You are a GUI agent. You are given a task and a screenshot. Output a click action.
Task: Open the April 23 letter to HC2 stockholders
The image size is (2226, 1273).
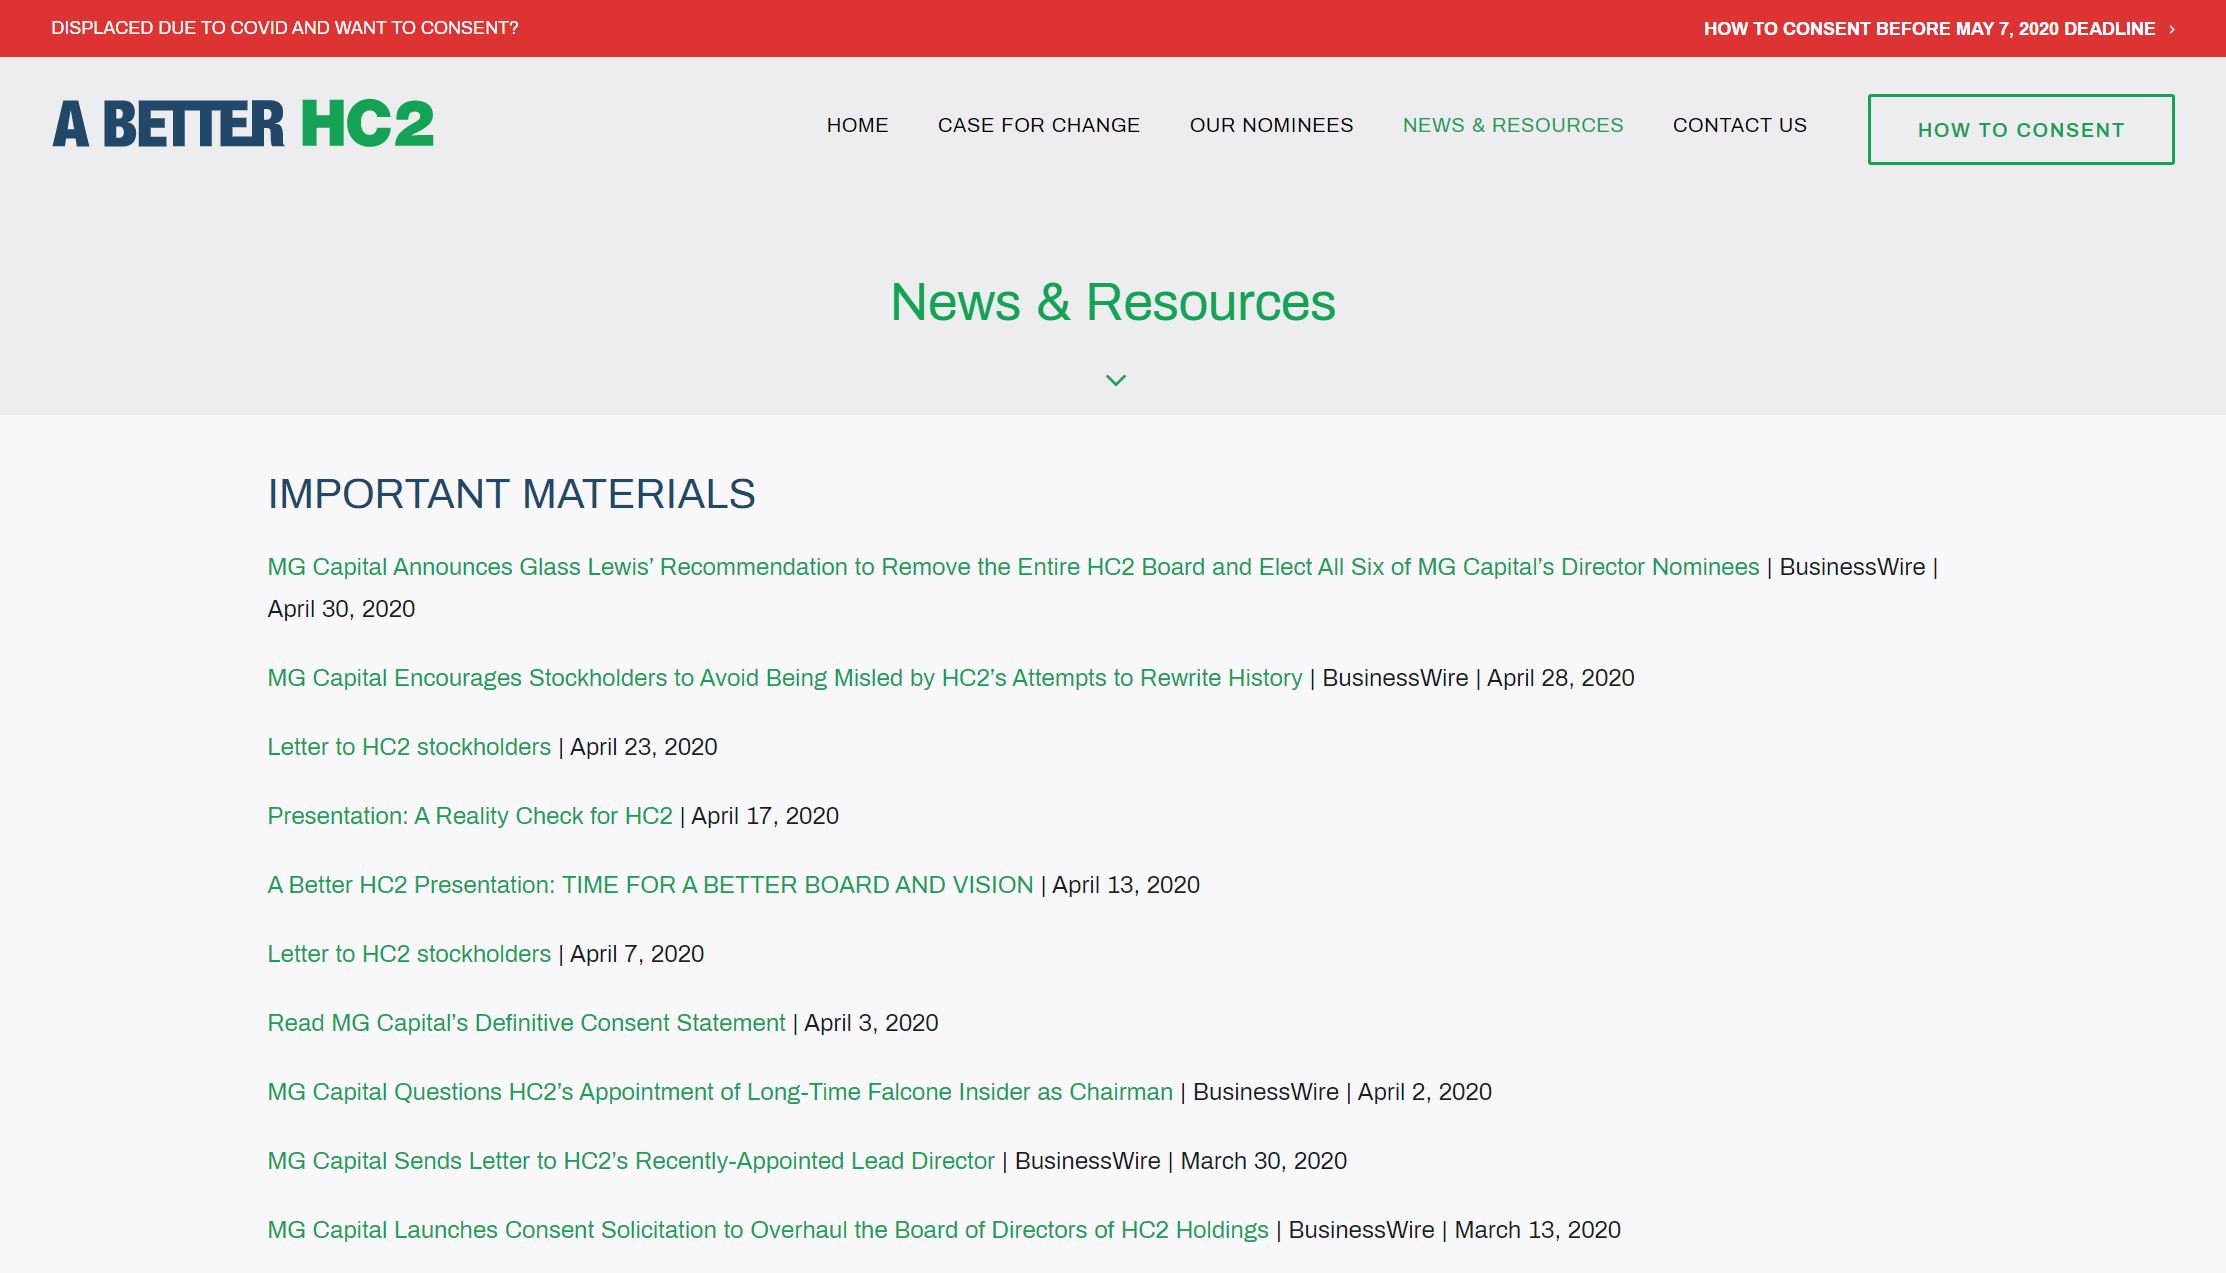[409, 747]
